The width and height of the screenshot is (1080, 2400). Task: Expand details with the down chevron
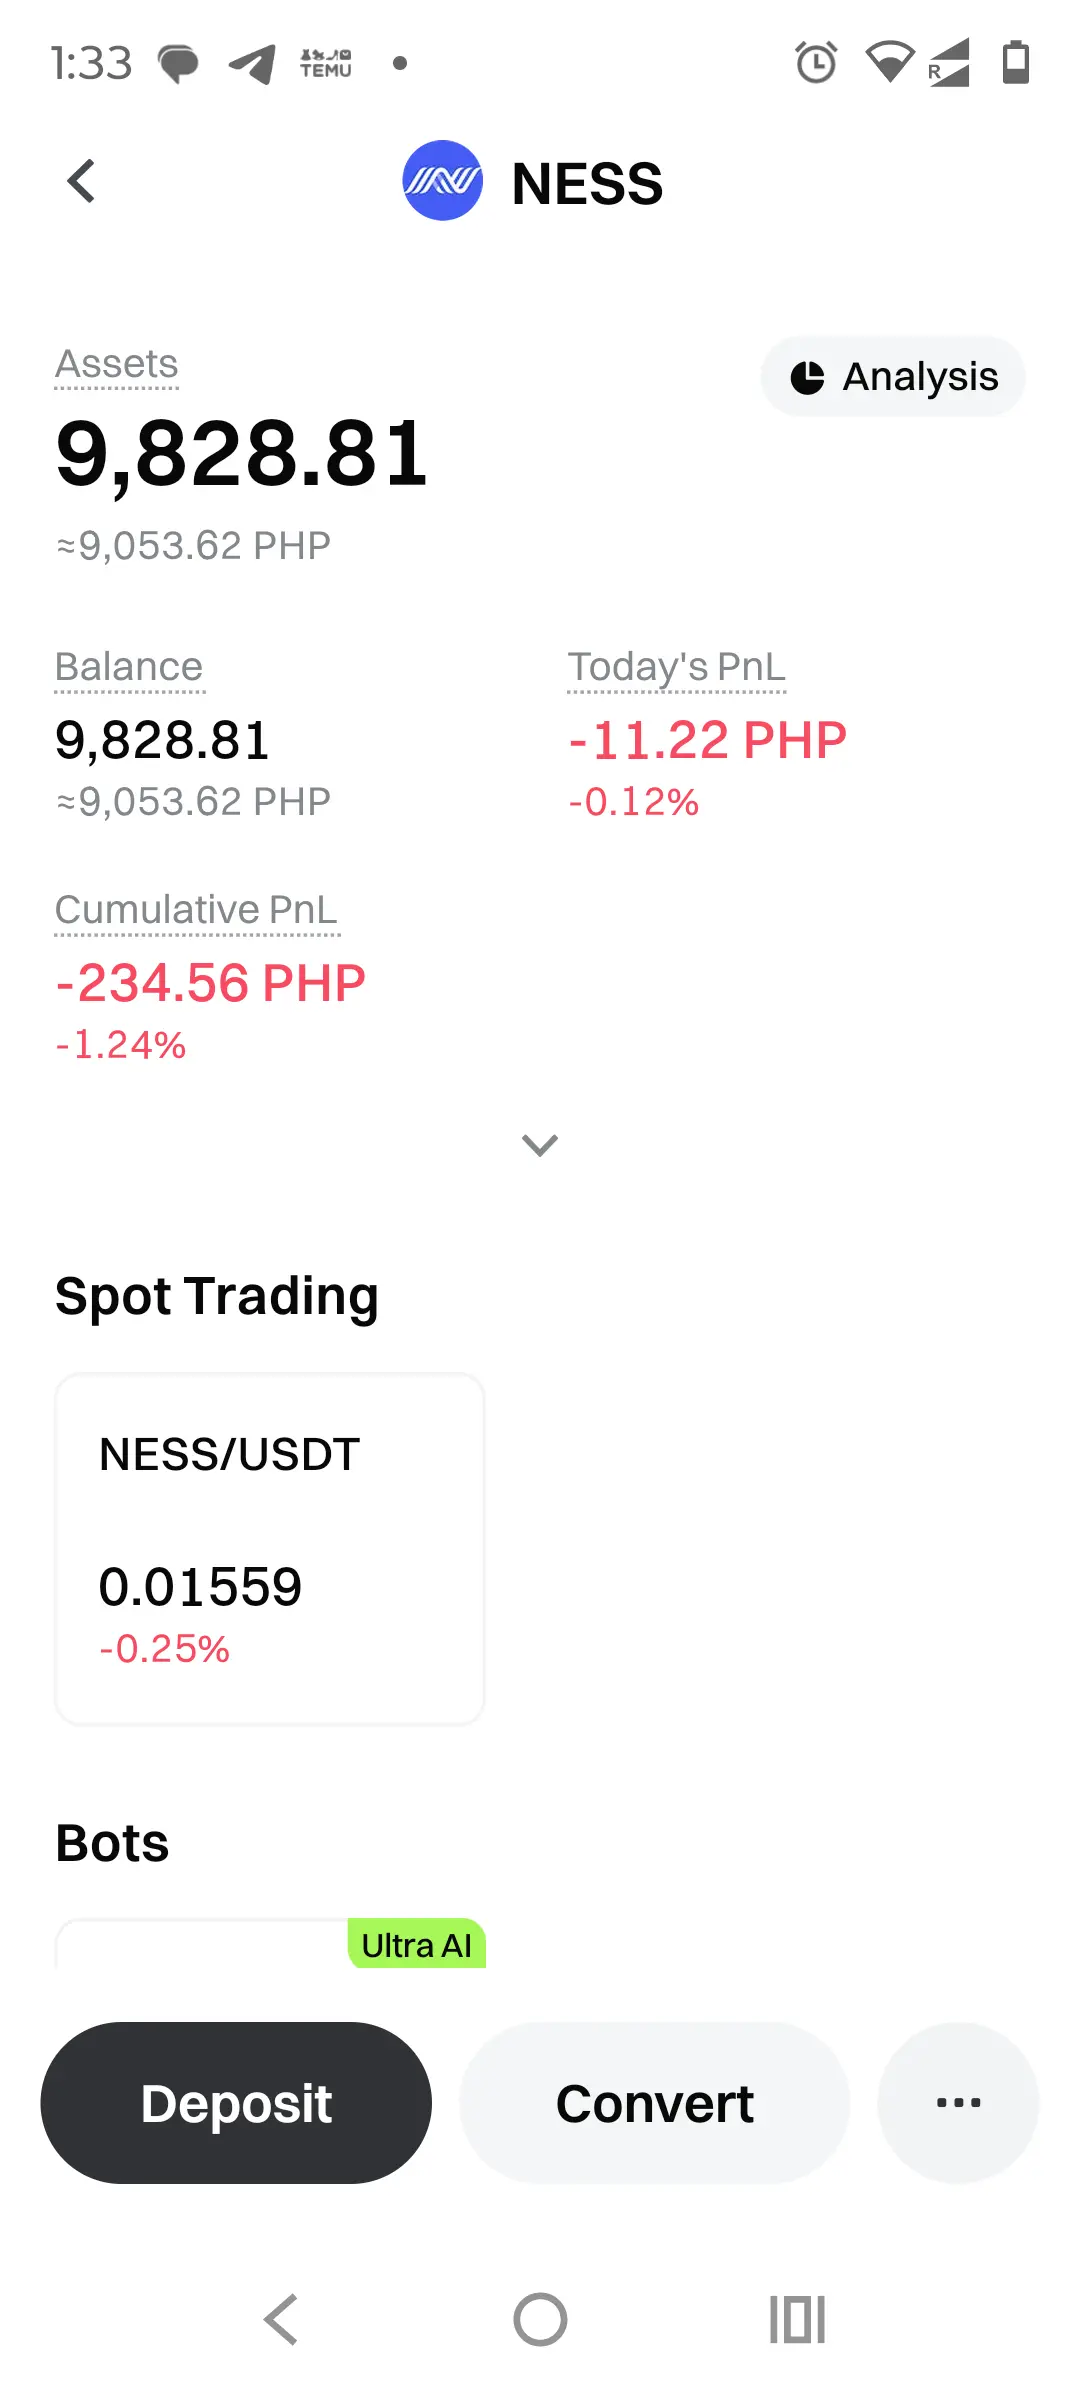540,1145
